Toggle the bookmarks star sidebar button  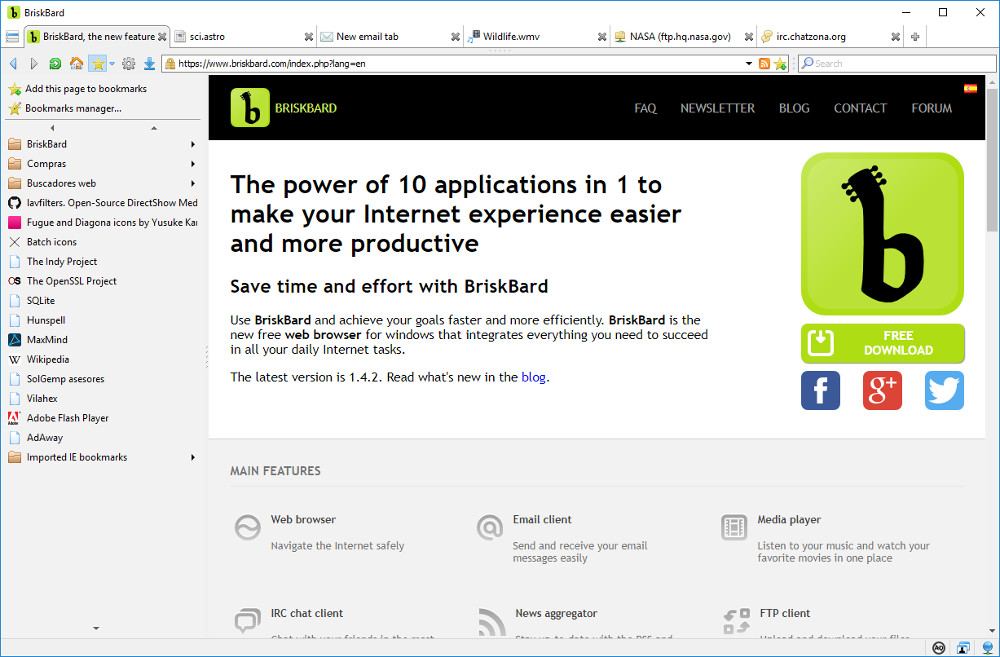click(x=97, y=63)
